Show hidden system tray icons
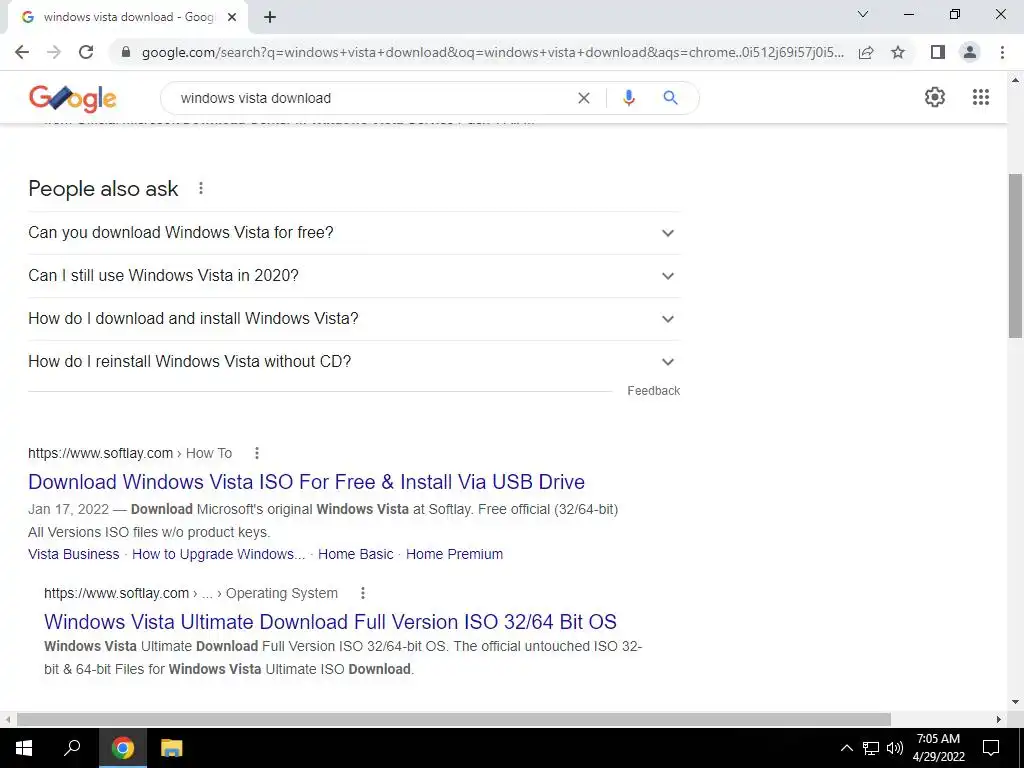The width and height of the screenshot is (1024, 768). 846,748
